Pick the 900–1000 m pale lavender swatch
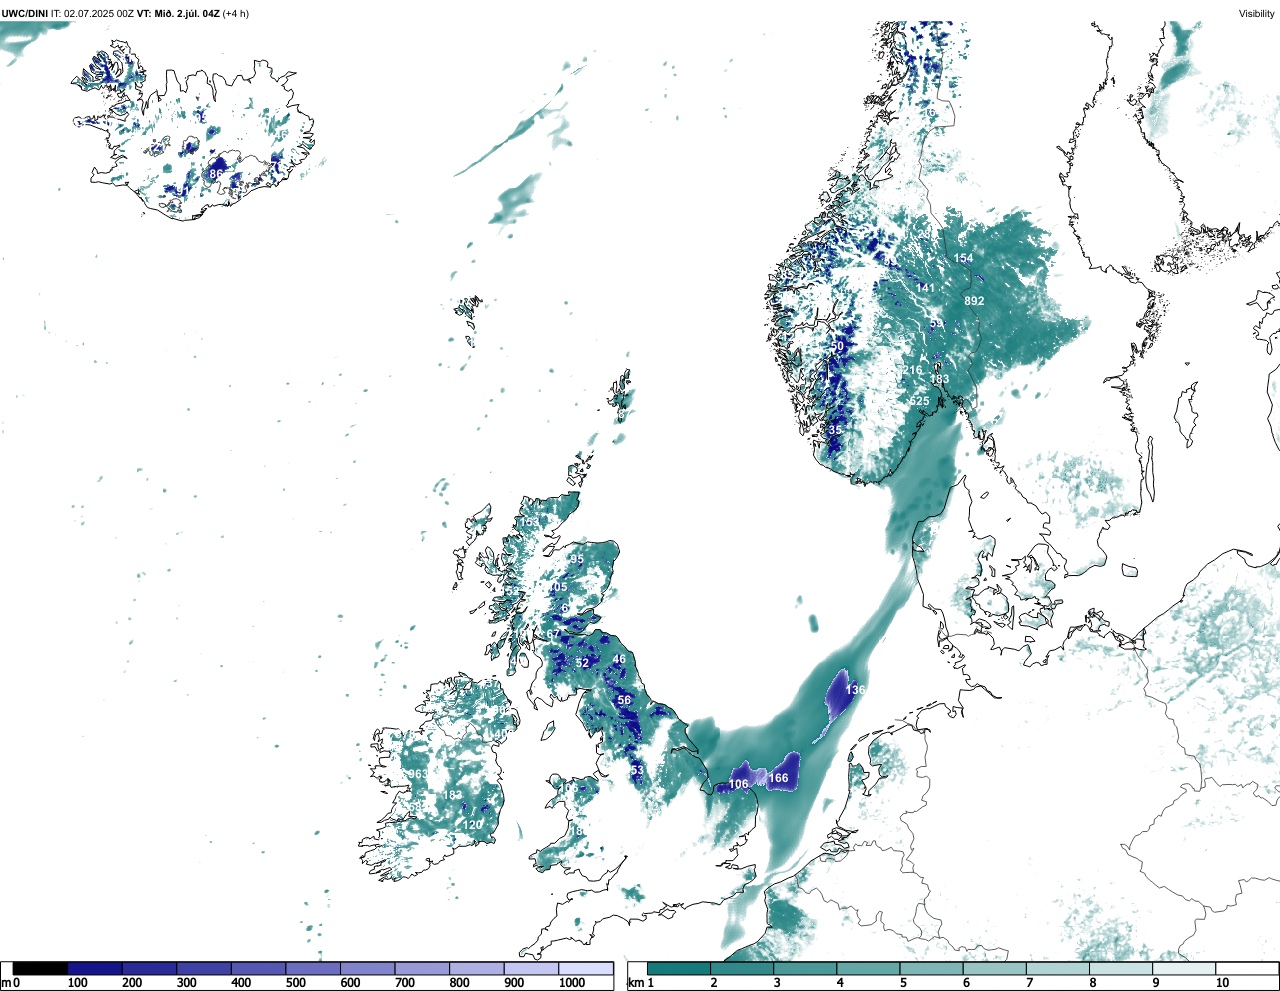Viewport: 1280px width, 991px height. tap(531, 968)
